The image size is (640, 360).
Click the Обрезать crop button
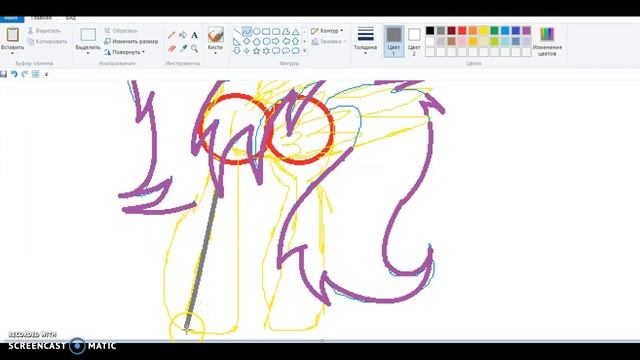[121, 31]
